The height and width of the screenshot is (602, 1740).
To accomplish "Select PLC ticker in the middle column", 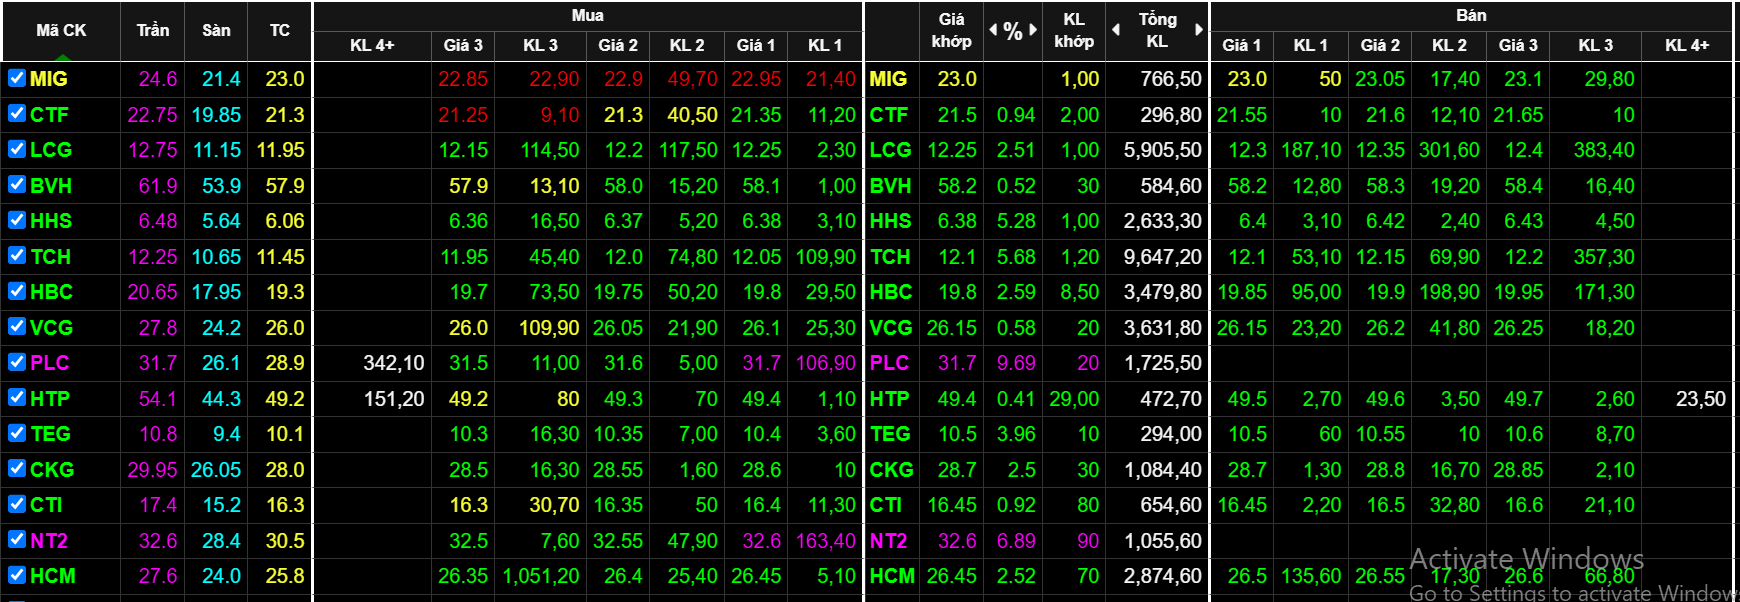I will [889, 363].
